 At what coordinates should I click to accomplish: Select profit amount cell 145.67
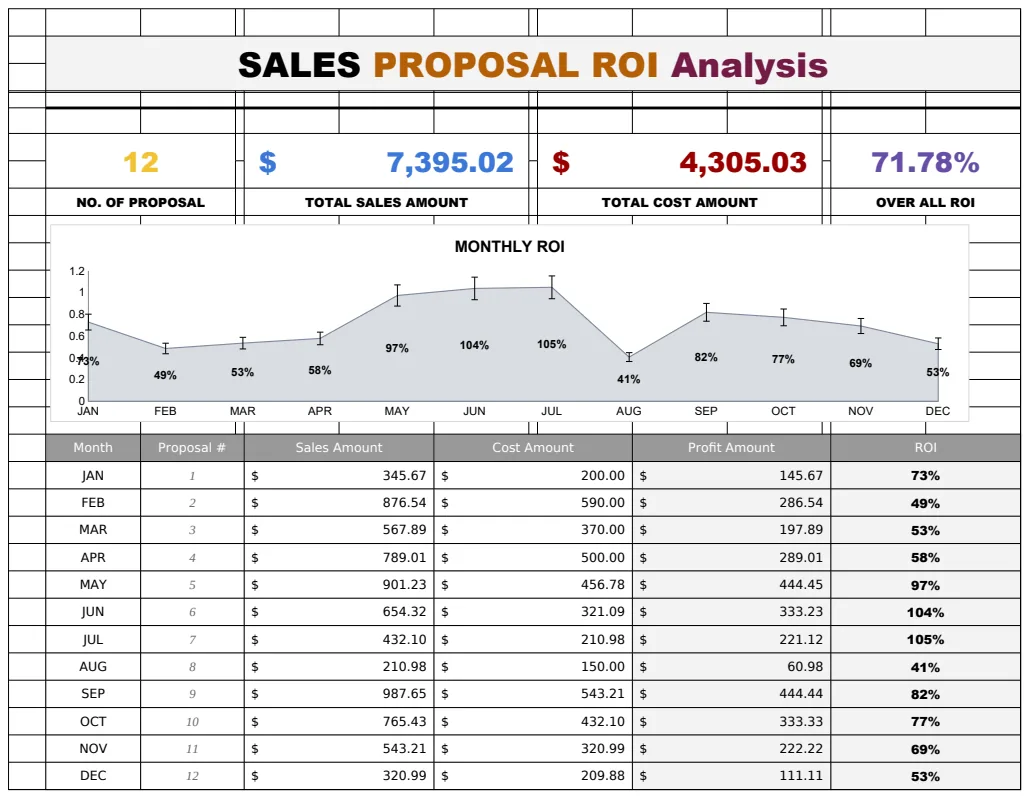coord(731,476)
